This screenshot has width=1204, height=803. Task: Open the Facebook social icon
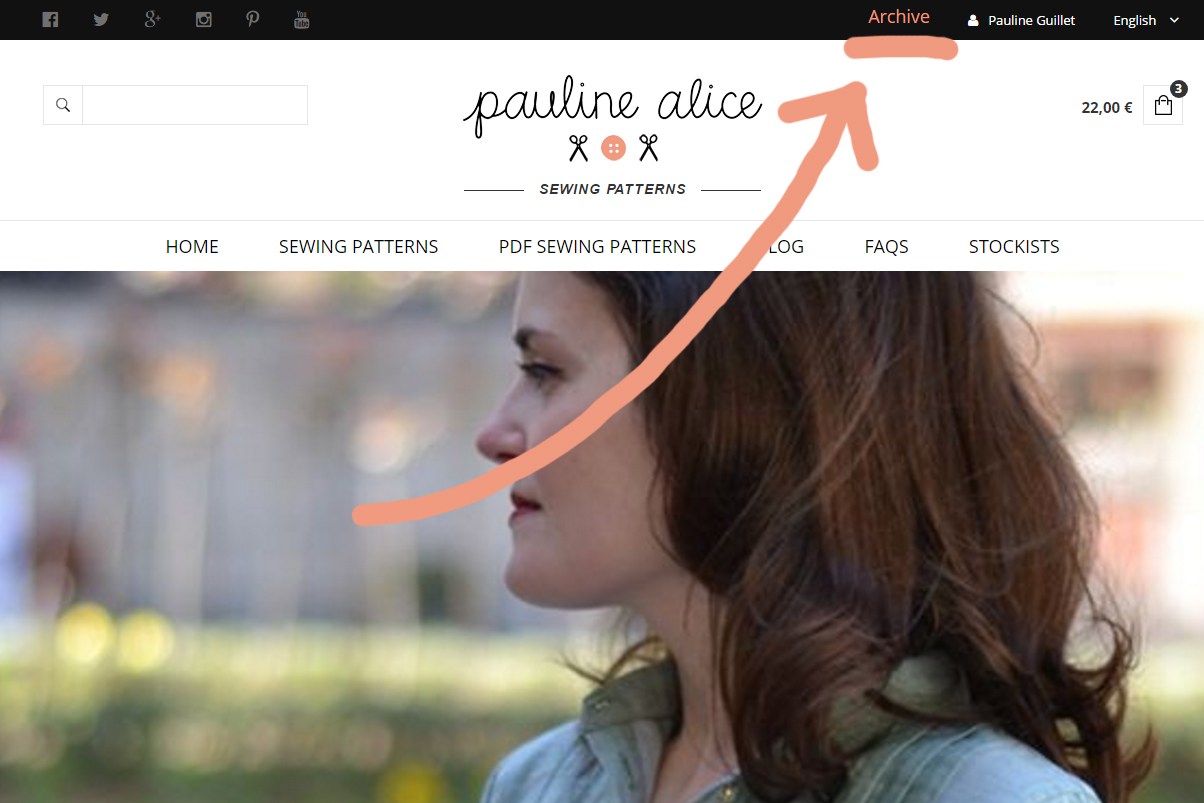tap(50, 19)
